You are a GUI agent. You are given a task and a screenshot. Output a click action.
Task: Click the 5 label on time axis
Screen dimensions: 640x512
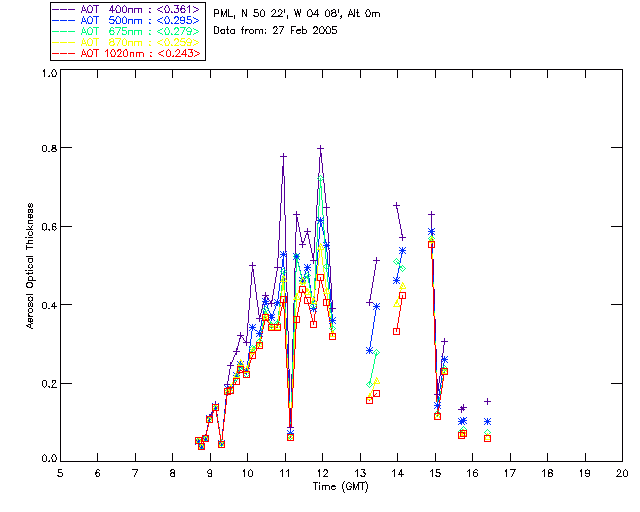tap(60, 474)
